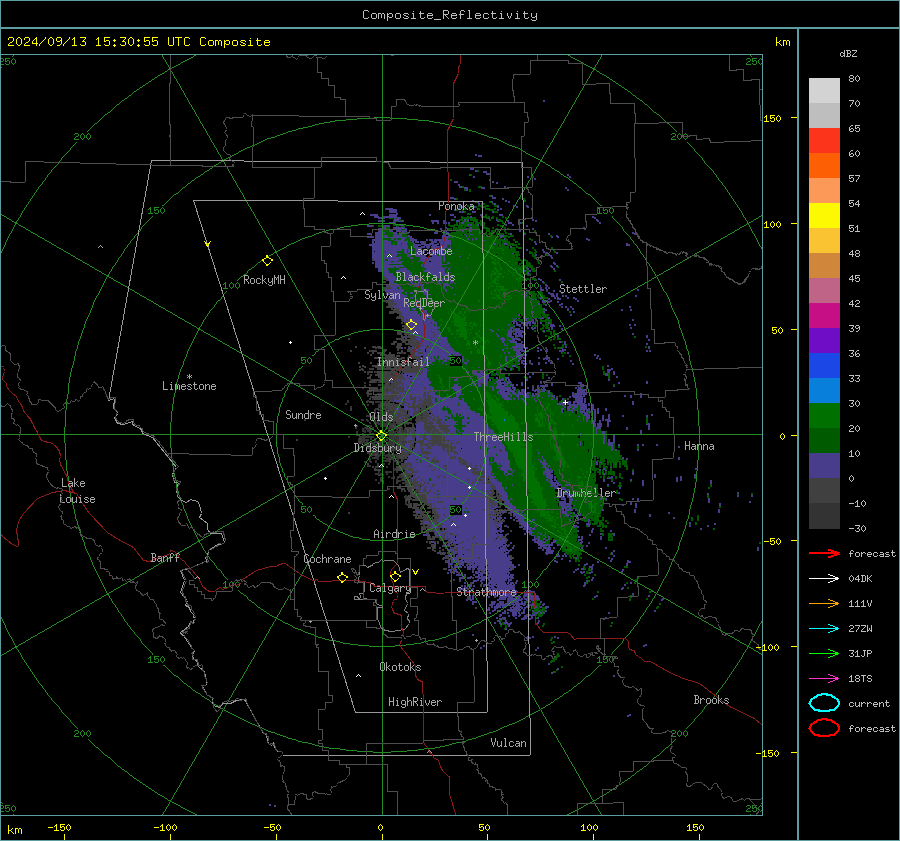Pick the 60 dBZ orange legend swatch
Screen dimensions: 900x841
(824, 165)
